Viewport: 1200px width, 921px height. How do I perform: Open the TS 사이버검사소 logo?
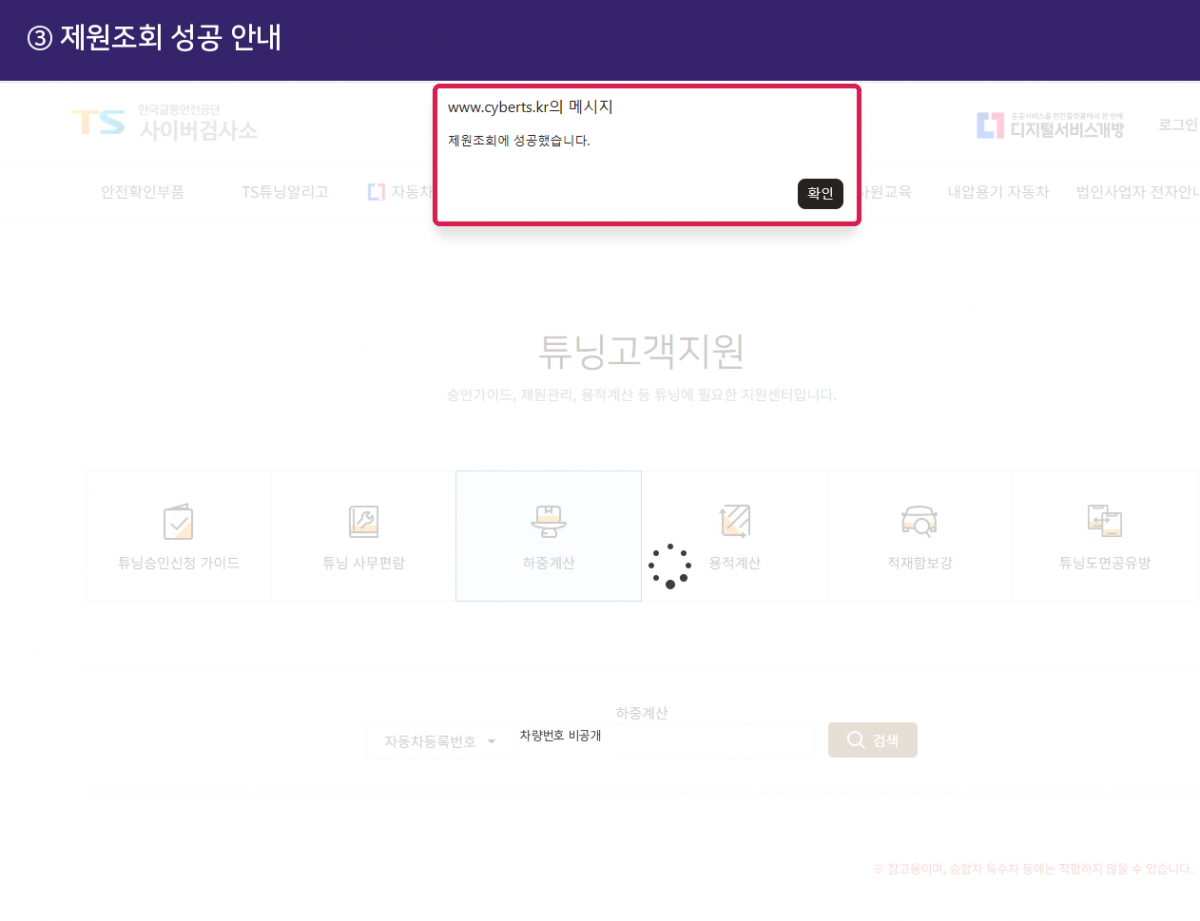point(165,123)
